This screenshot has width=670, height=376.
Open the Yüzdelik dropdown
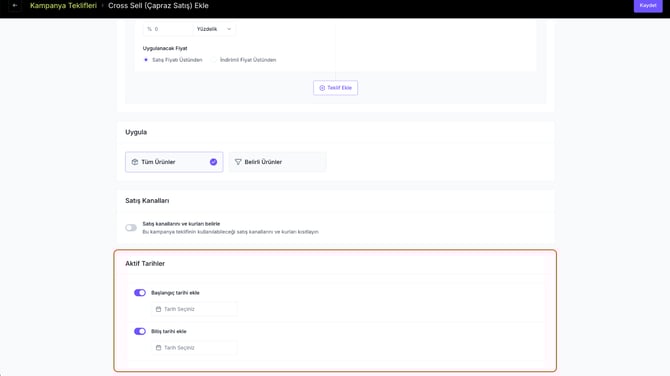[214, 29]
